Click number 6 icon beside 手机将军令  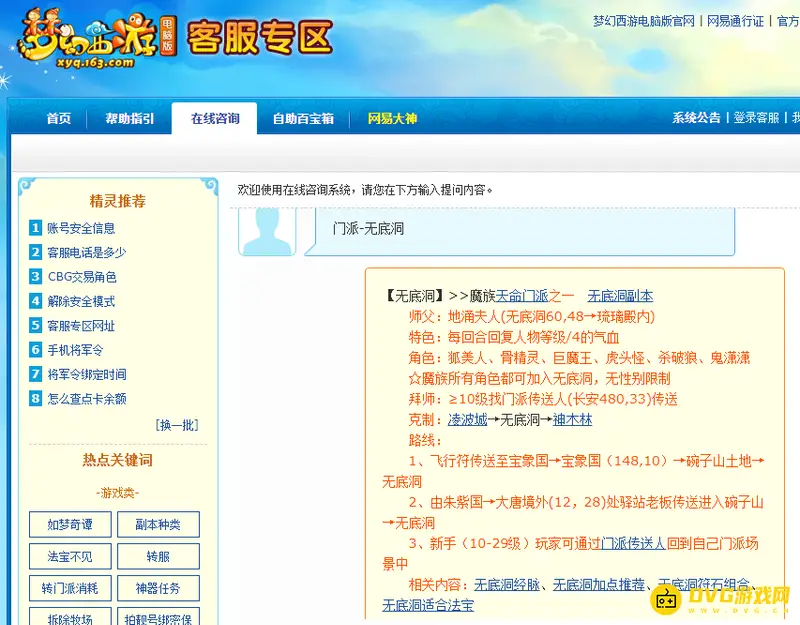point(35,349)
